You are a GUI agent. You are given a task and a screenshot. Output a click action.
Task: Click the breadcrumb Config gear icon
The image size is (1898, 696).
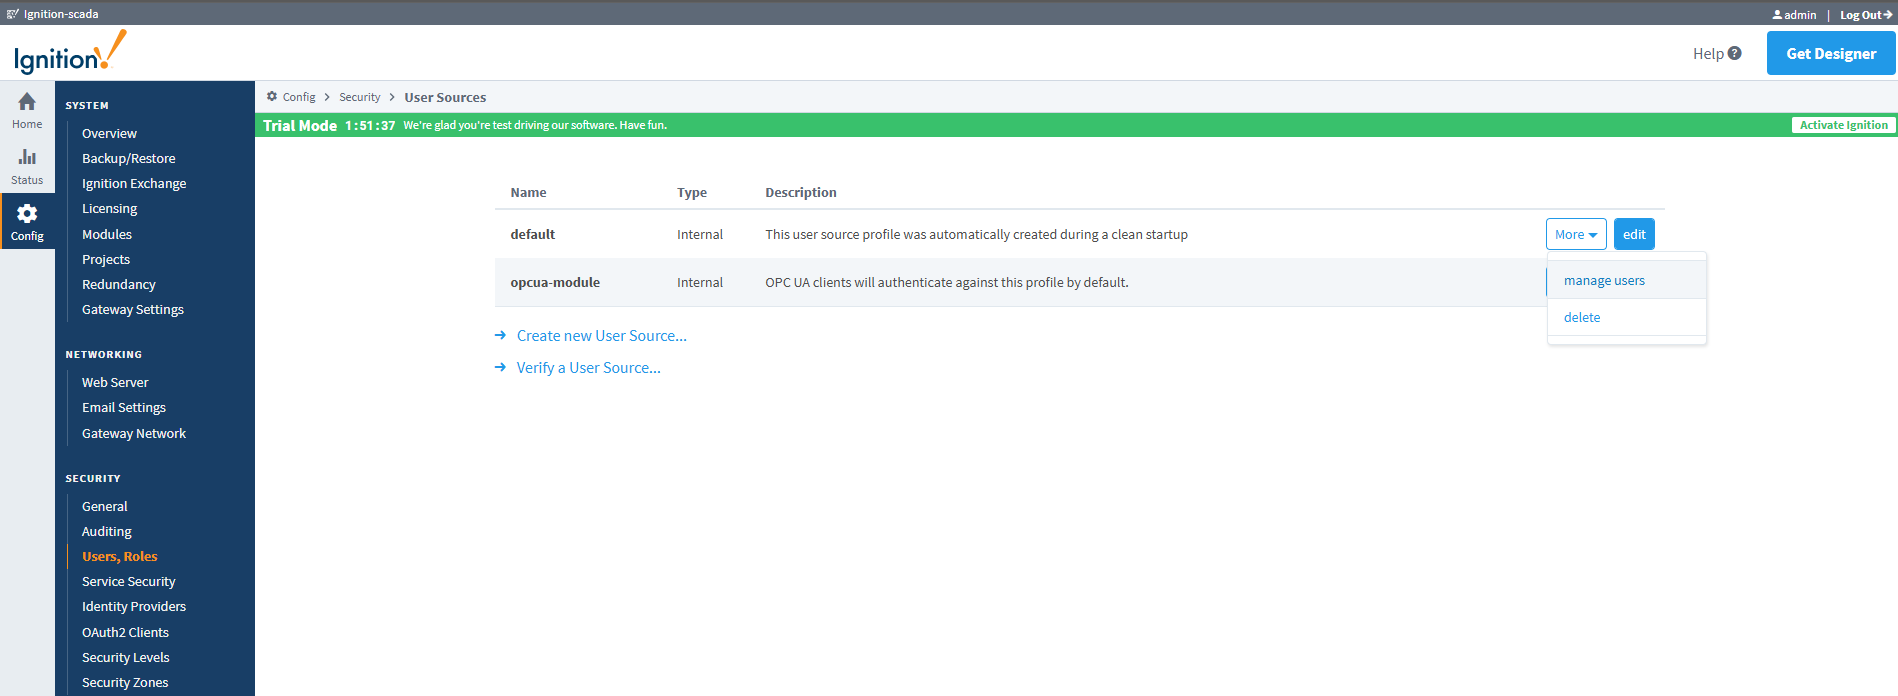[x=272, y=97]
